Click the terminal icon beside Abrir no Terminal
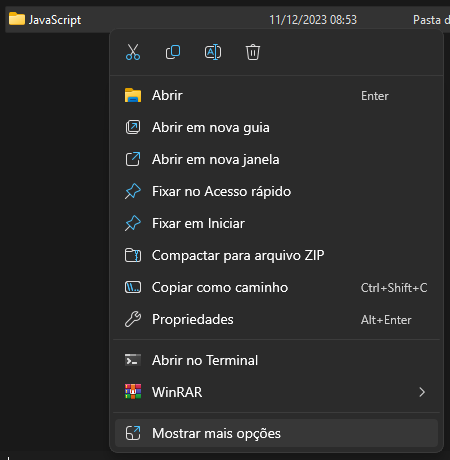 (x=133, y=360)
